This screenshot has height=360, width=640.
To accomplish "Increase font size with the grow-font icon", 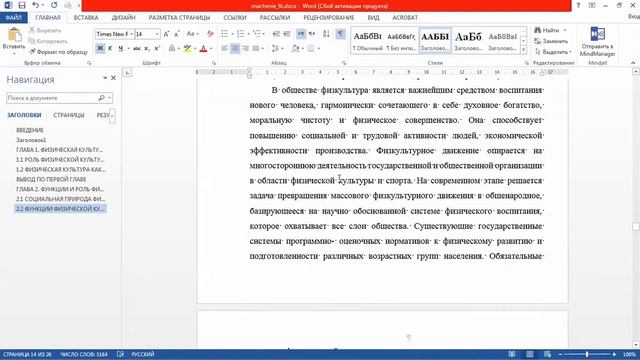I will 167,34.
